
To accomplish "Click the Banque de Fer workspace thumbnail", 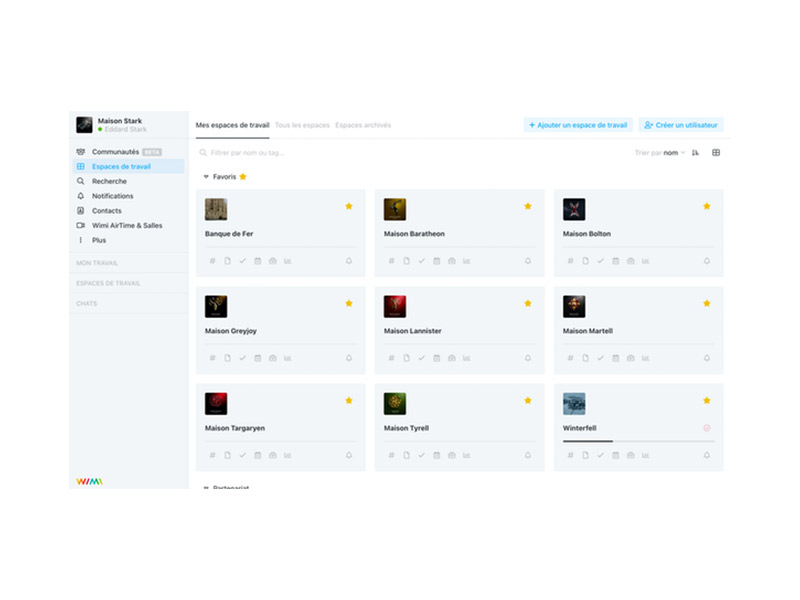I will pyautogui.click(x=216, y=209).
